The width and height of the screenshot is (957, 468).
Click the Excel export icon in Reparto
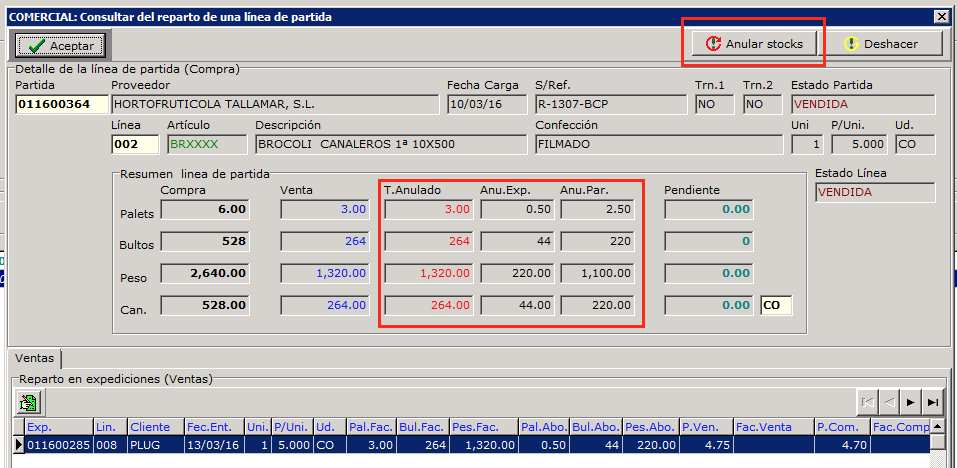pyautogui.click(x=27, y=403)
